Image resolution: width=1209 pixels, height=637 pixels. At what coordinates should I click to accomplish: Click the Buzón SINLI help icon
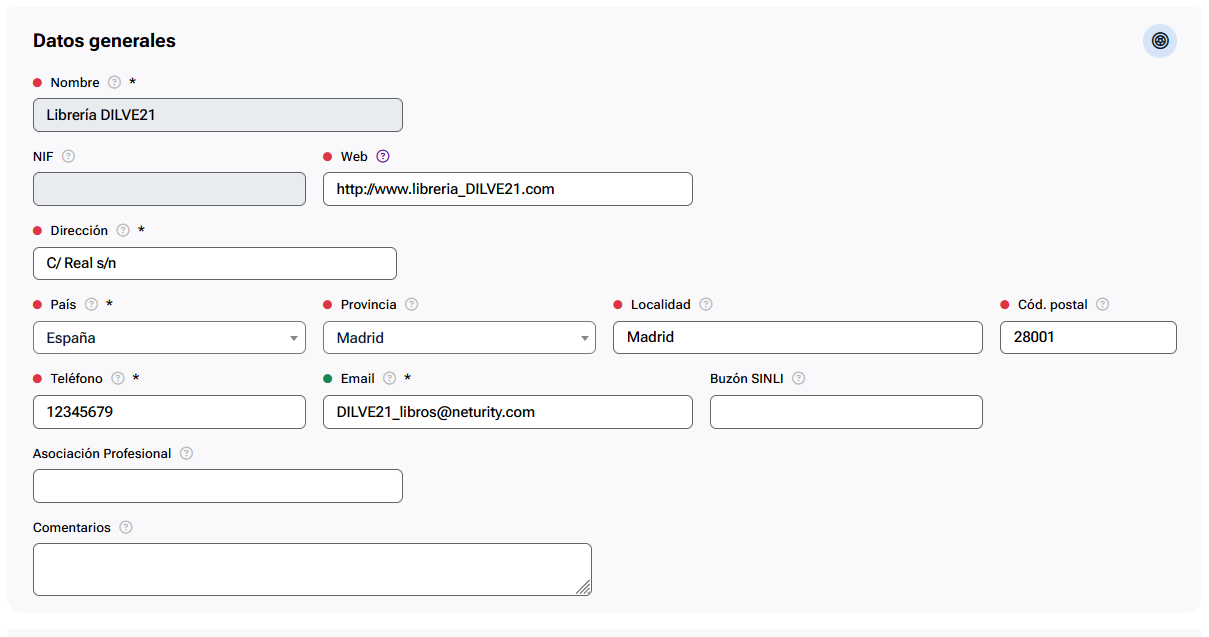pos(798,379)
